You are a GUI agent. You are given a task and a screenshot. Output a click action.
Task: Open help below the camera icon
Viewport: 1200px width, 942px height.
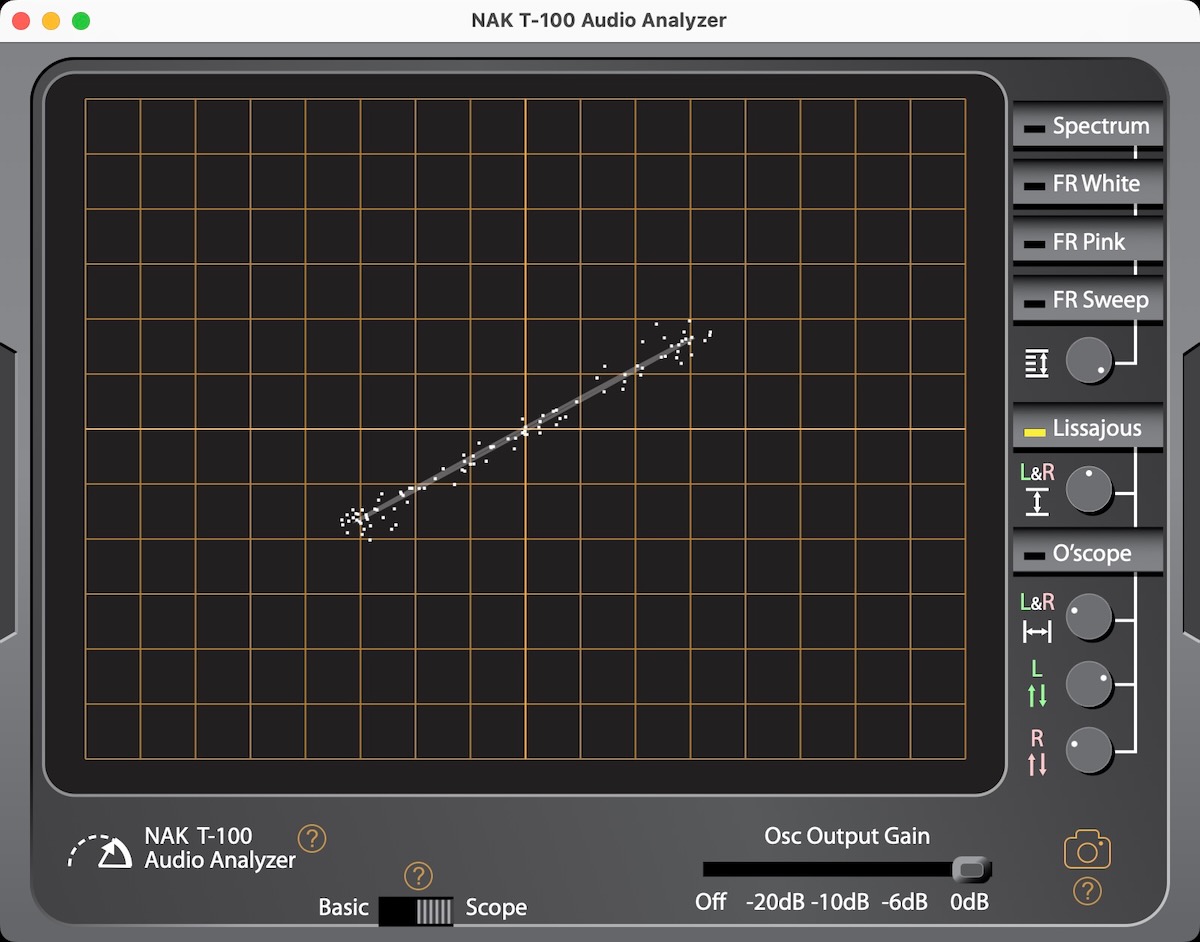click(1087, 890)
